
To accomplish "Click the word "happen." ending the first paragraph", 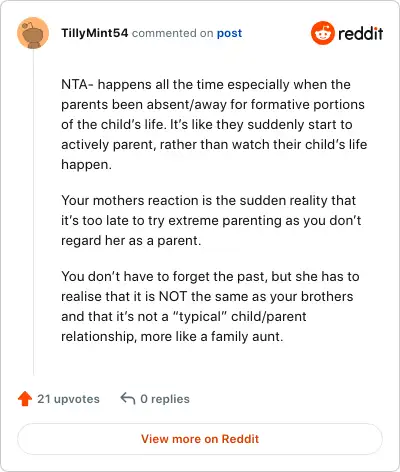I will click(86, 165).
